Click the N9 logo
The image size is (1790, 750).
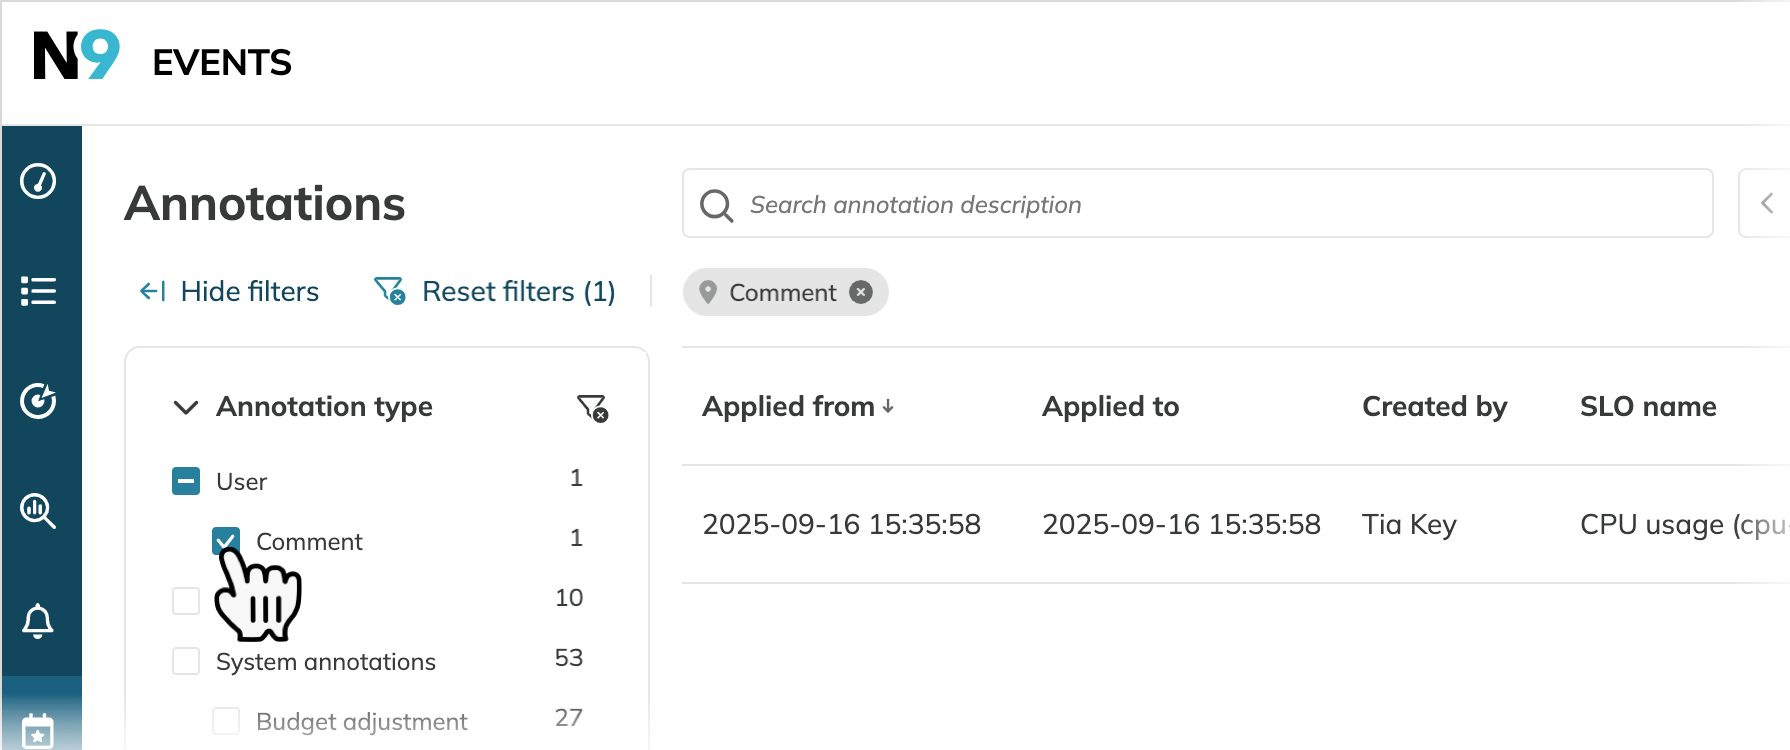(x=76, y=55)
